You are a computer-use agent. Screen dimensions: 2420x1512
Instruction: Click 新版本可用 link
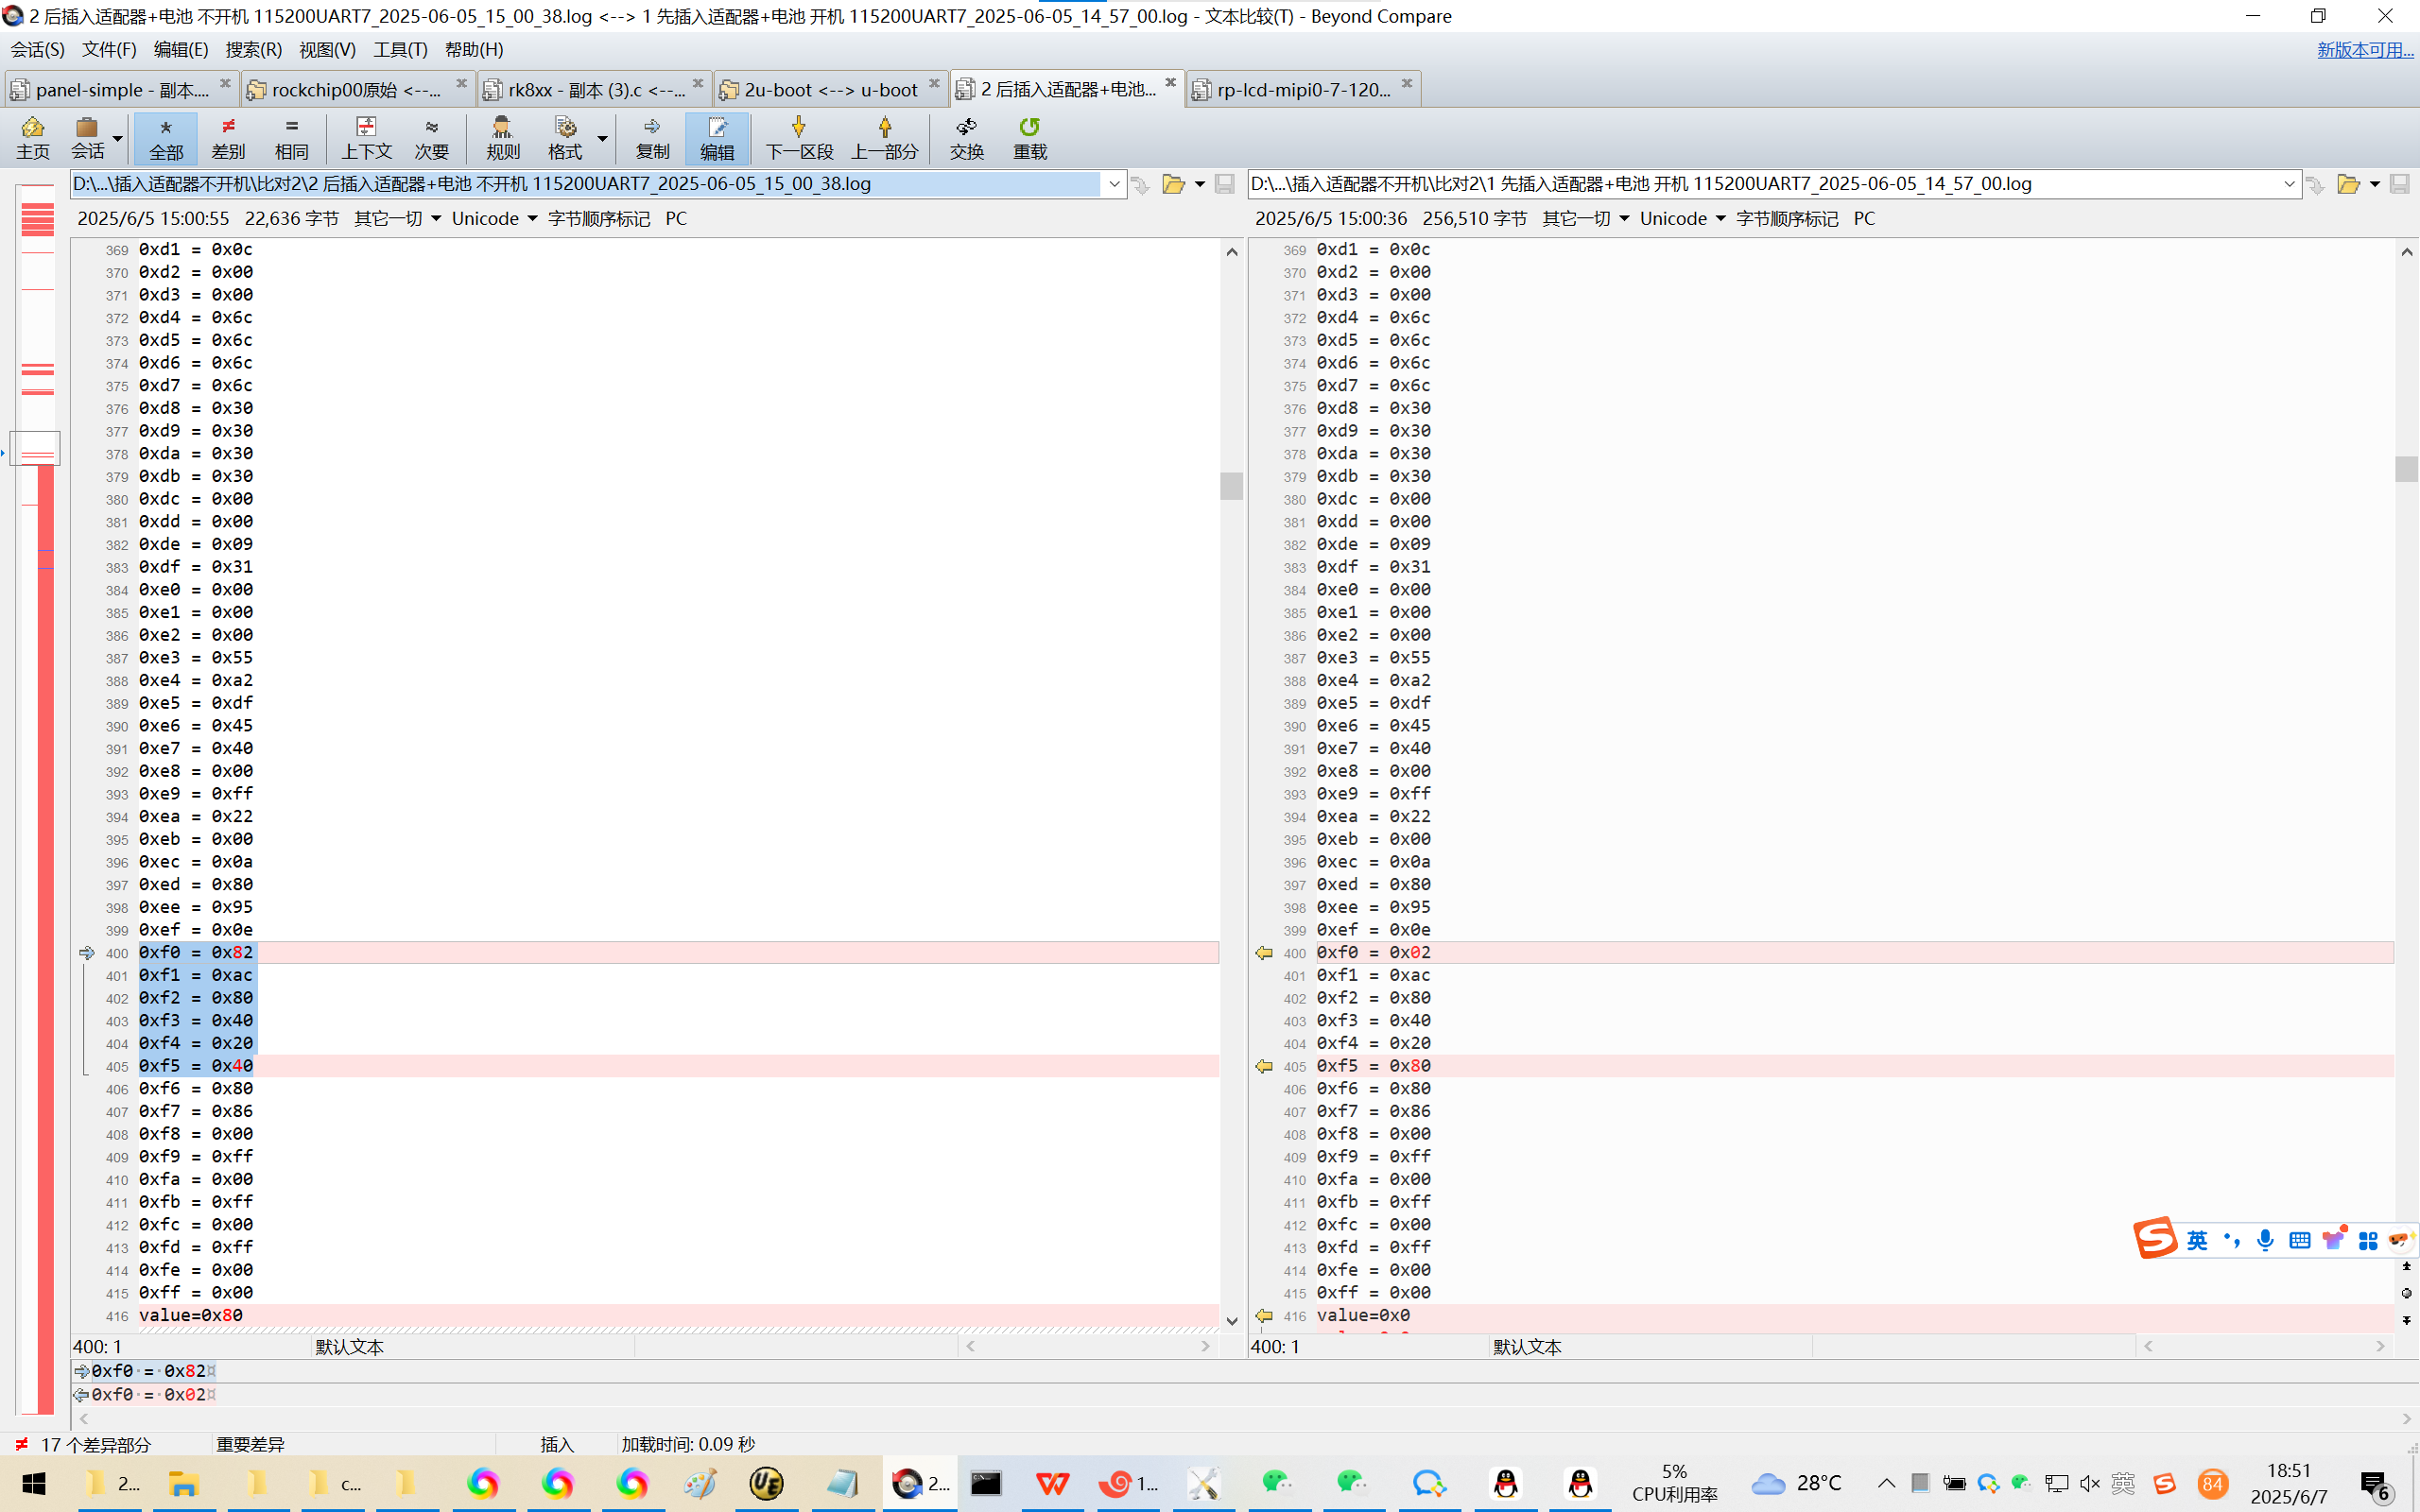coord(2364,49)
